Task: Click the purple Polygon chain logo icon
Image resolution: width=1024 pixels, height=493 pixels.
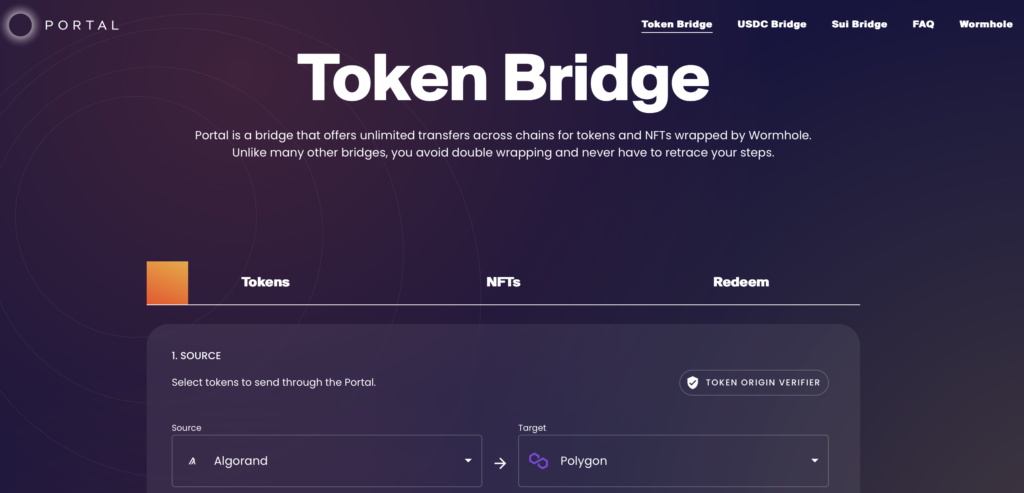Action: tap(539, 461)
